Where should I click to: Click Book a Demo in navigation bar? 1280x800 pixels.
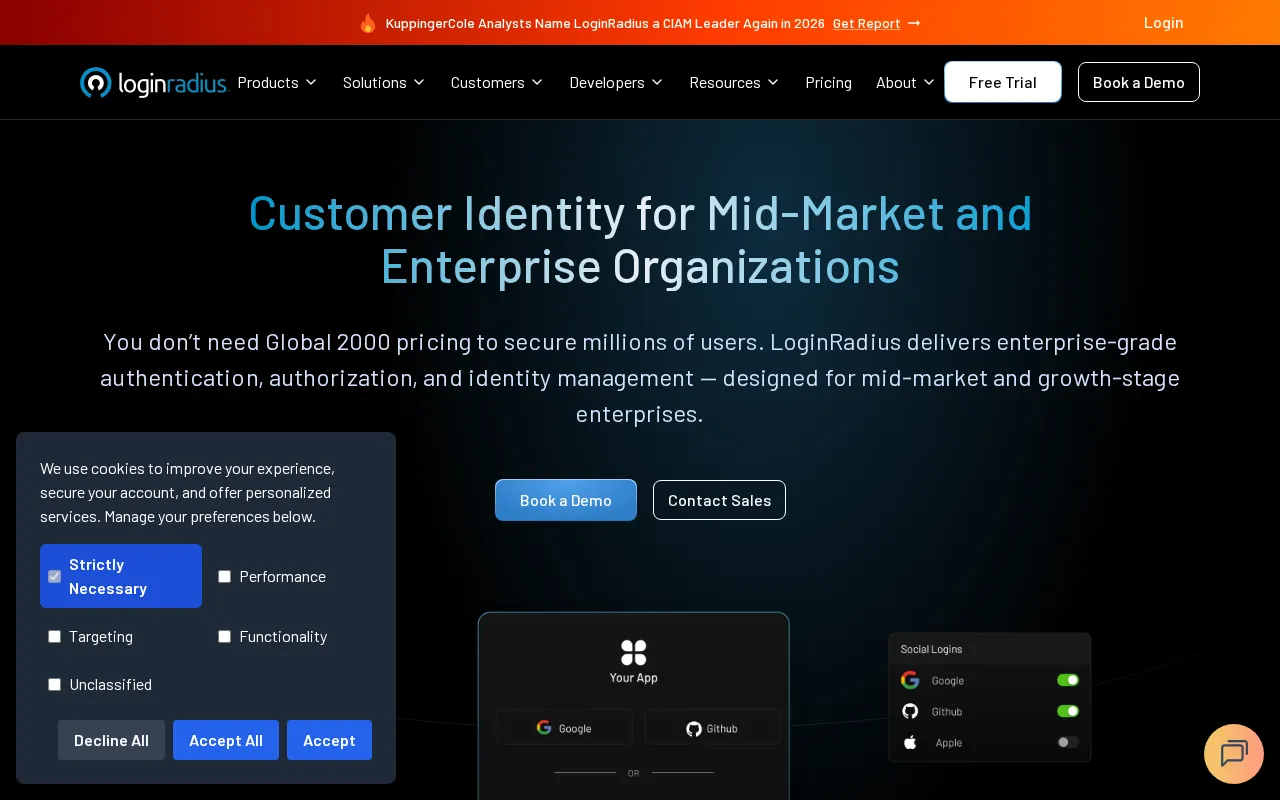(x=1139, y=82)
